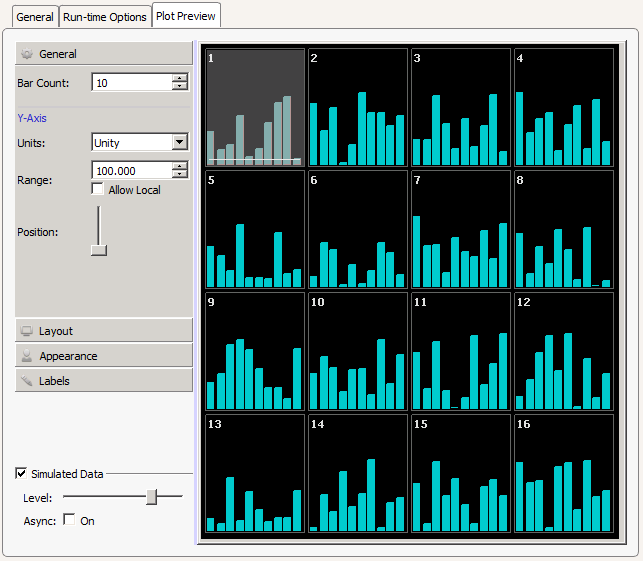Click the person icon beside Appearance
Screen dimensions: 643x561
coord(27,356)
